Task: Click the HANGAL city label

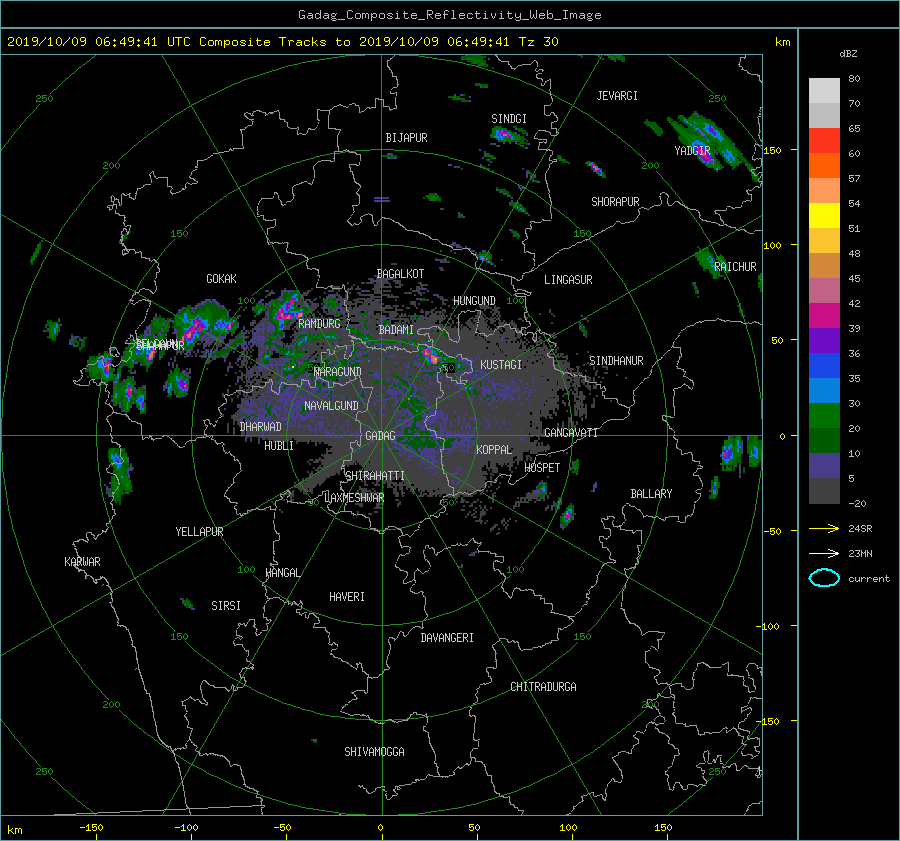Action: (282, 573)
